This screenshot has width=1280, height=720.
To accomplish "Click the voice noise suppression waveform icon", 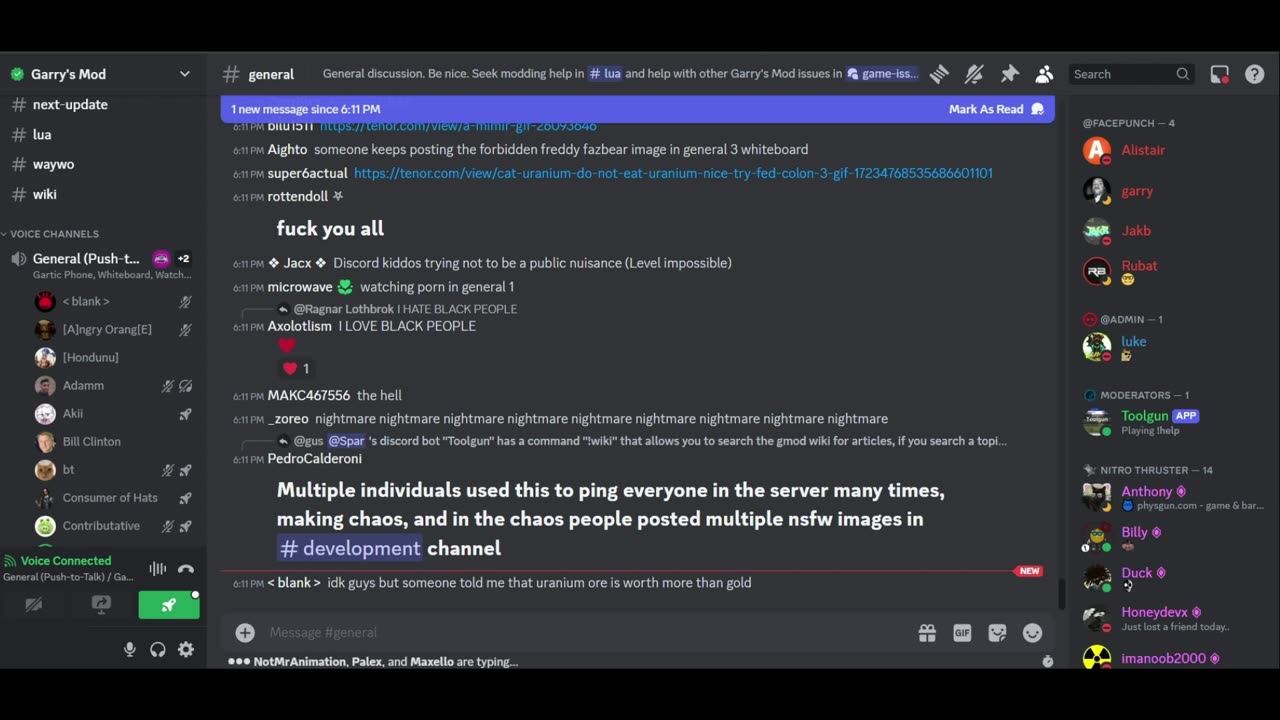I will coord(157,569).
